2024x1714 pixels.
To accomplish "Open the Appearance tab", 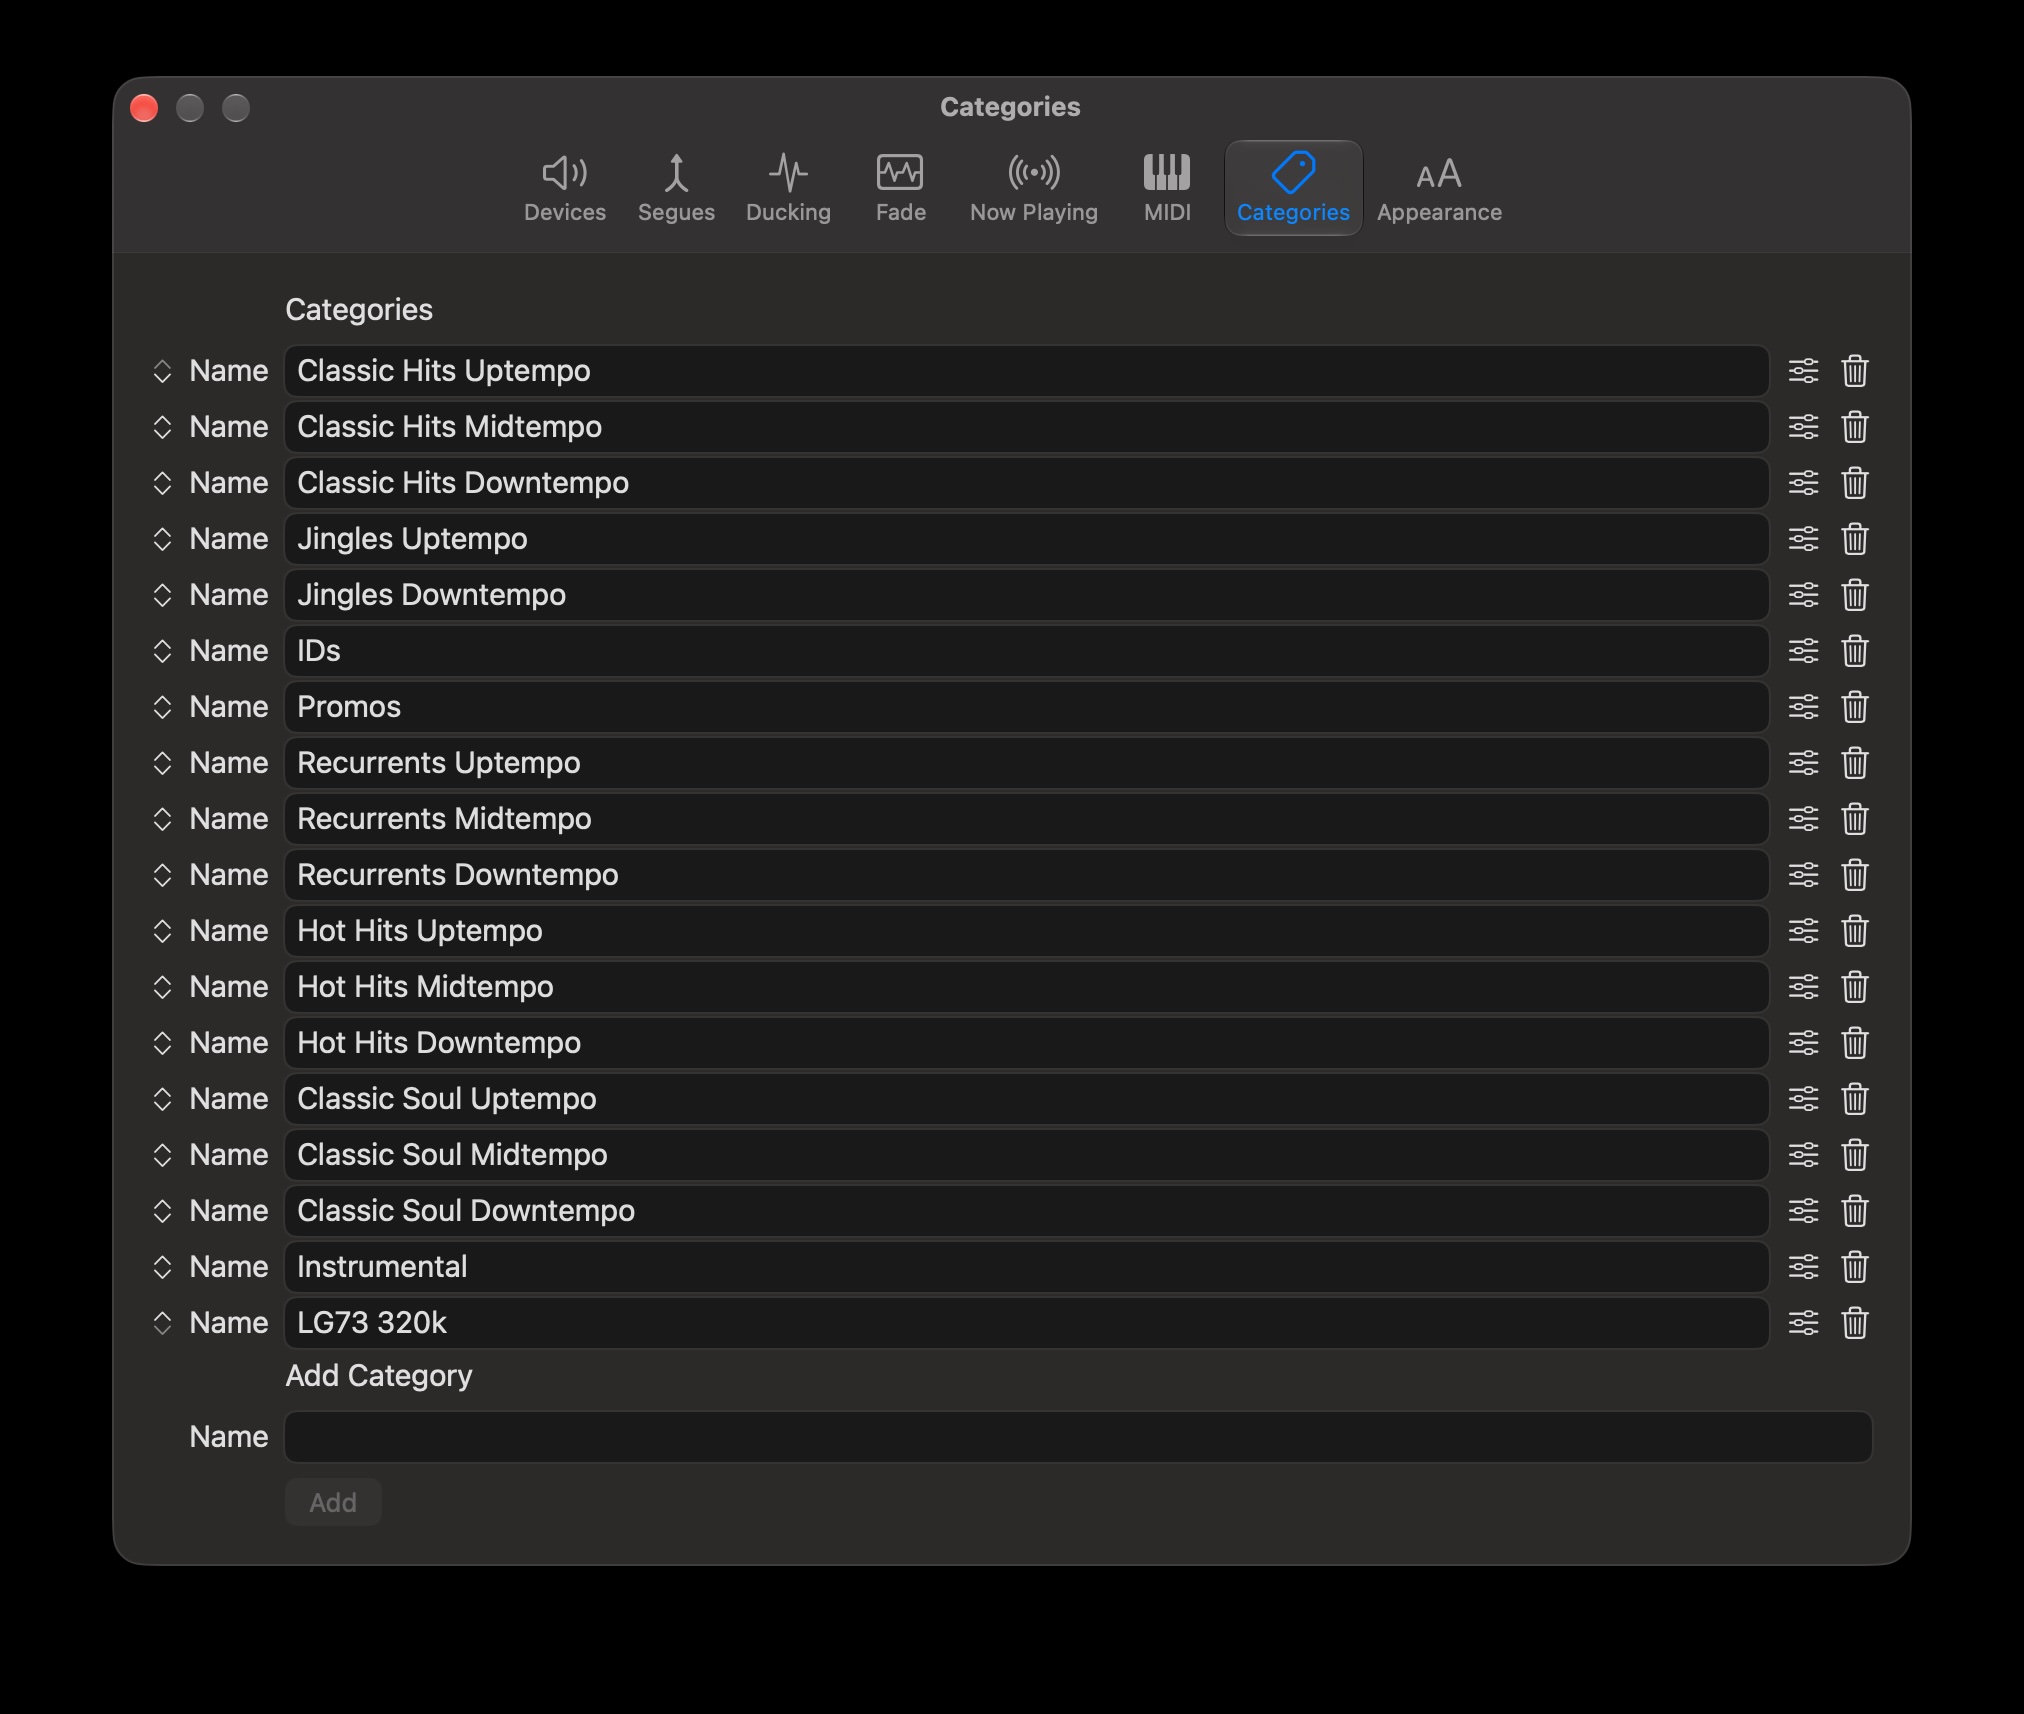I will (1439, 188).
